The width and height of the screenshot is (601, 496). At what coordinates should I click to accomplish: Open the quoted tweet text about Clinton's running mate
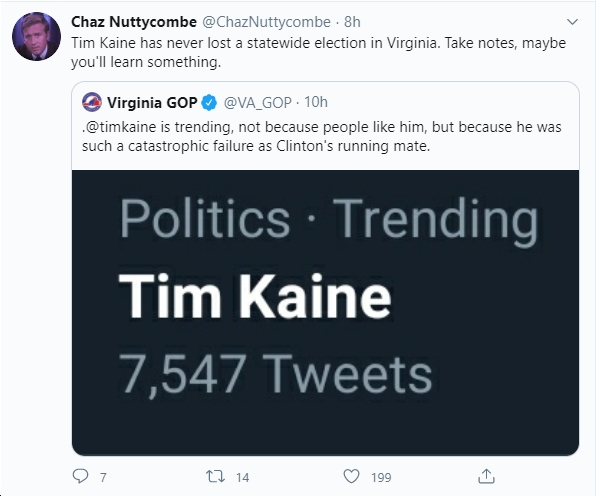coord(322,136)
